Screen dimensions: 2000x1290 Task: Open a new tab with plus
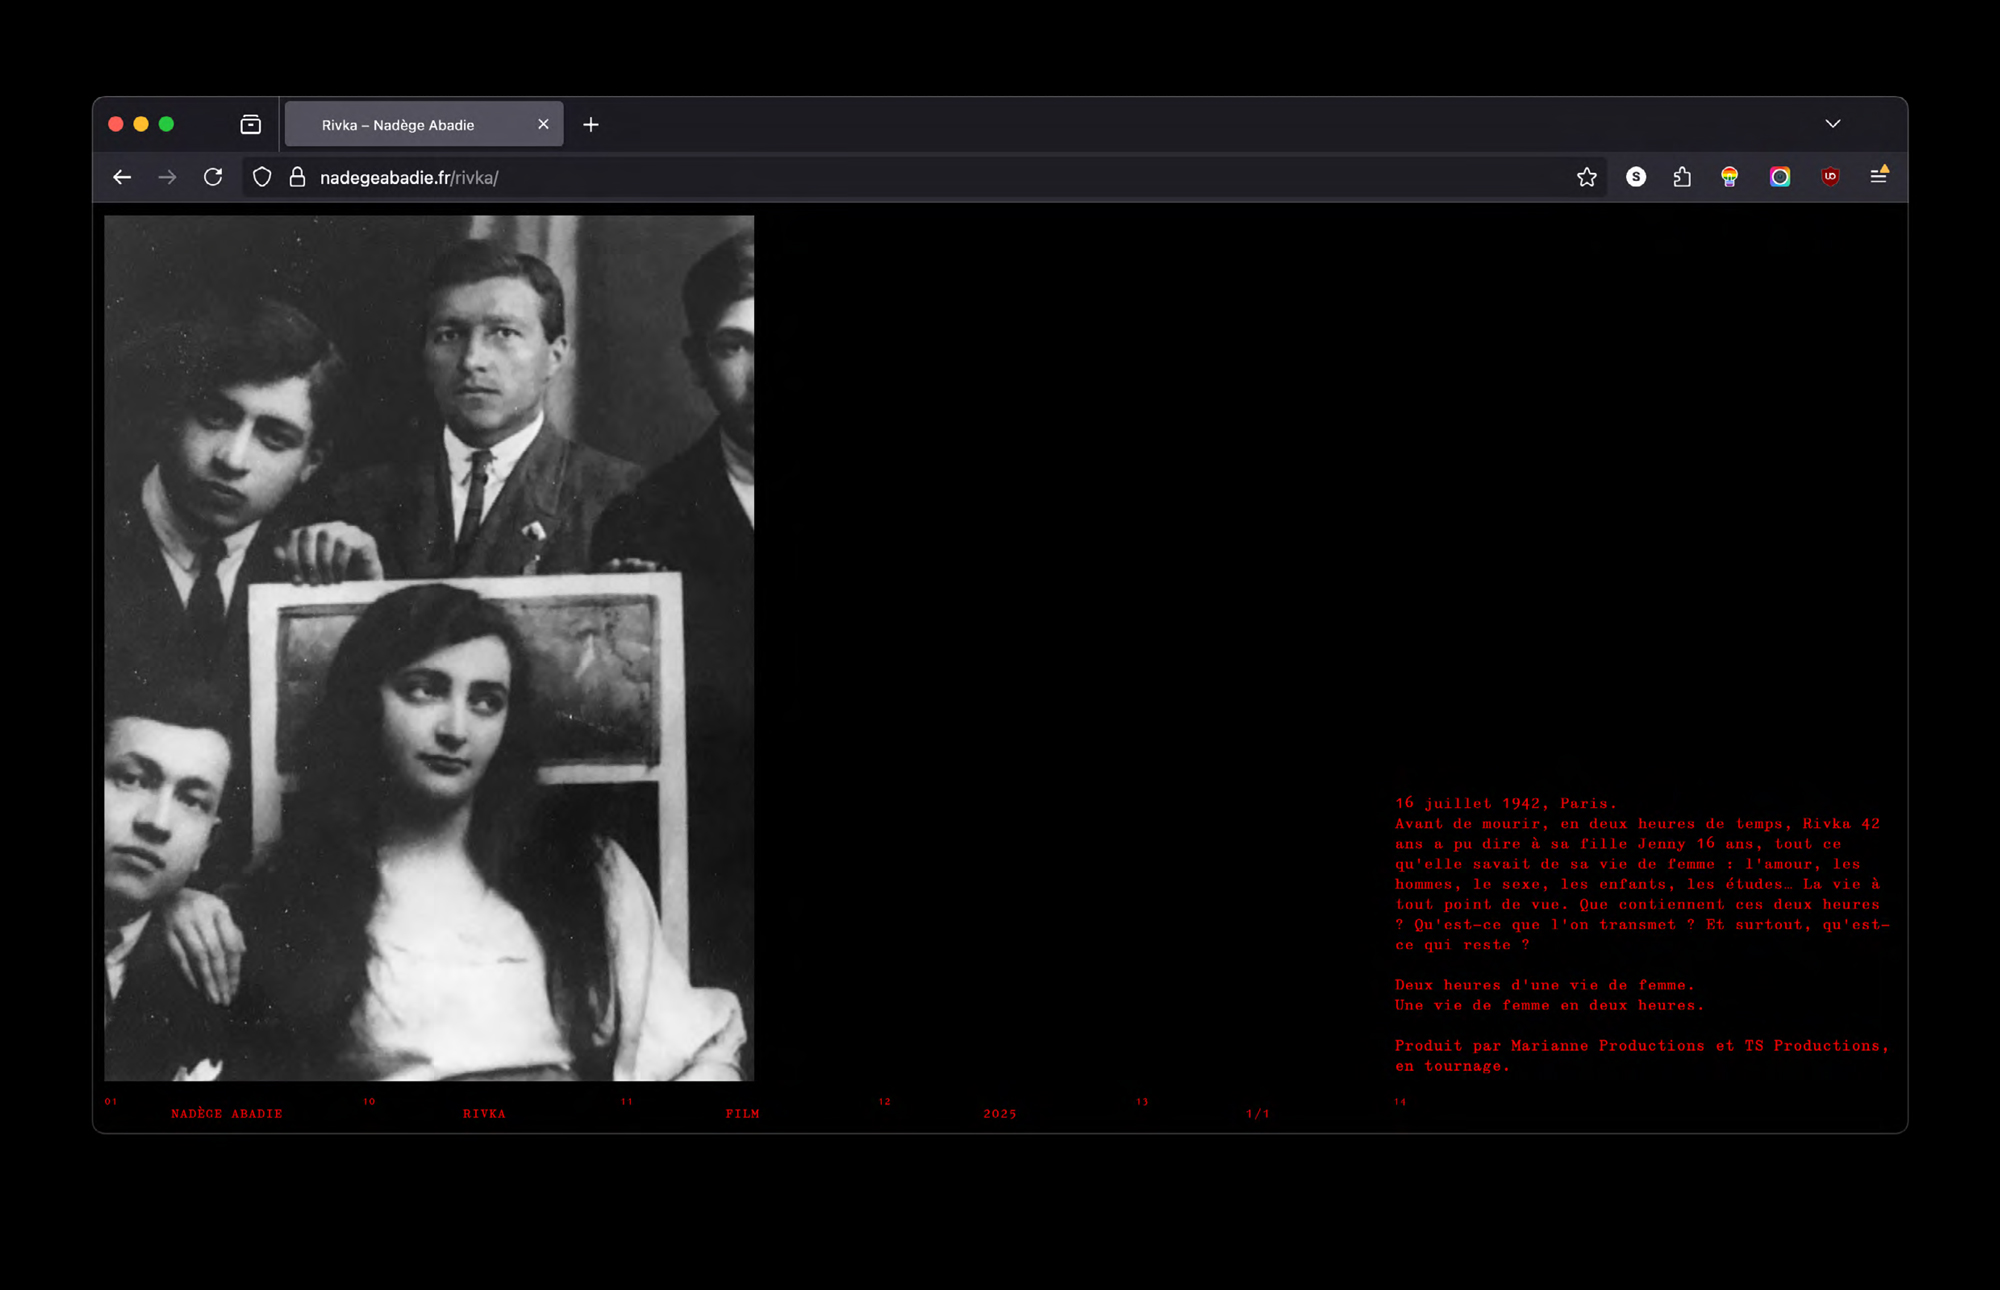pos(591,124)
